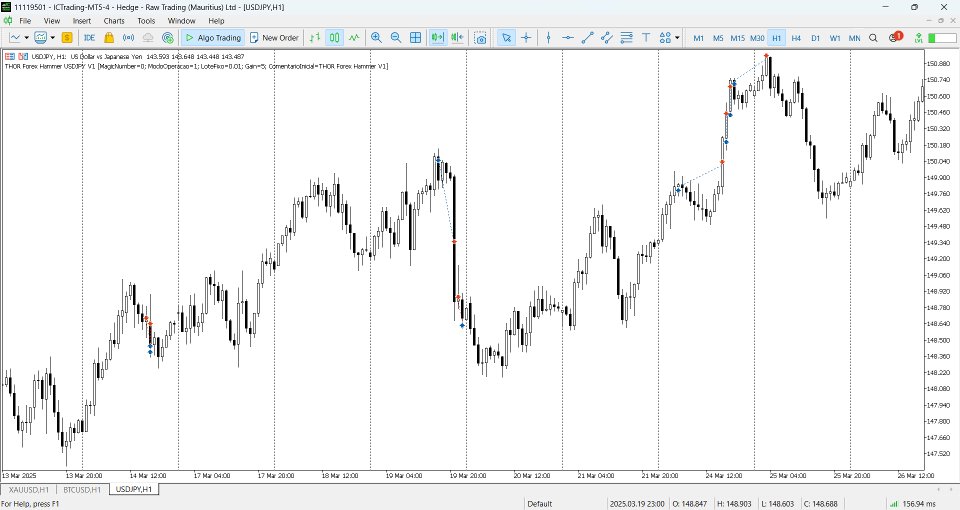Screen dimensions: 960x510
Task: Click the 150.880 price axis label
Action: [x=939, y=63]
